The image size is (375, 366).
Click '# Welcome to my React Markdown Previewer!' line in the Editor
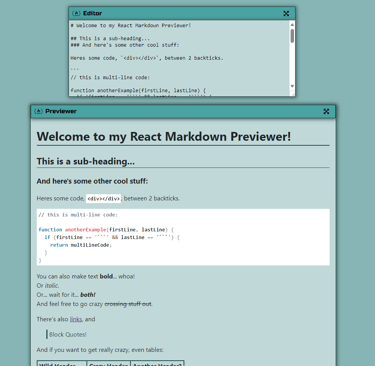(131, 25)
